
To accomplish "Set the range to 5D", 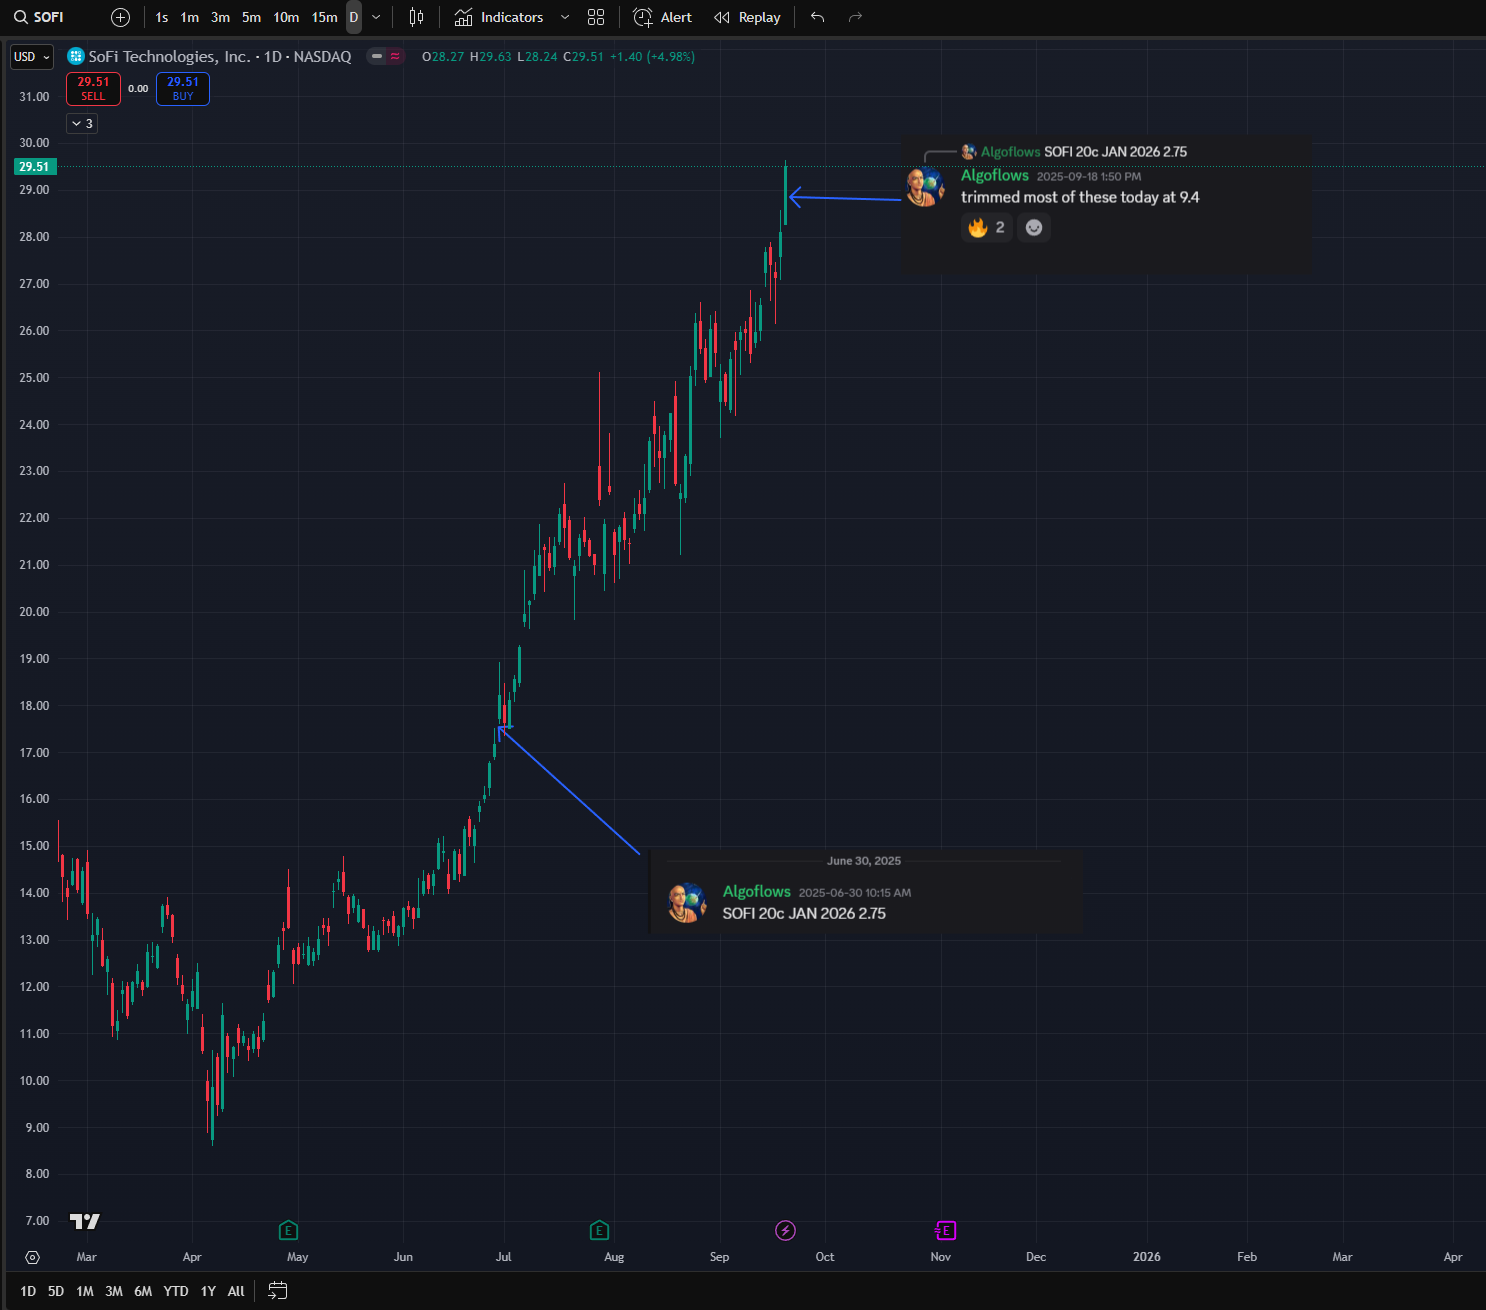I will tap(56, 1291).
